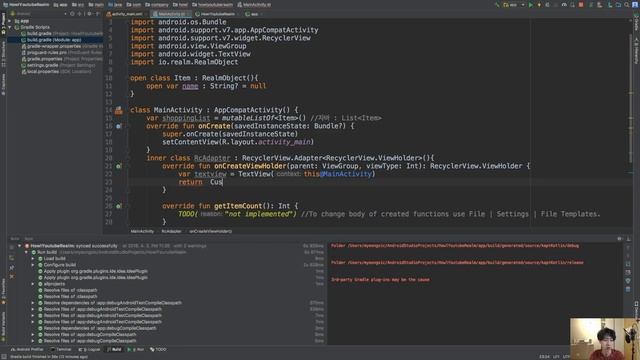The height and width of the screenshot is (360, 640).
Task: Toggle the Hierarchy tool window on right edge
Action: [636, 51]
